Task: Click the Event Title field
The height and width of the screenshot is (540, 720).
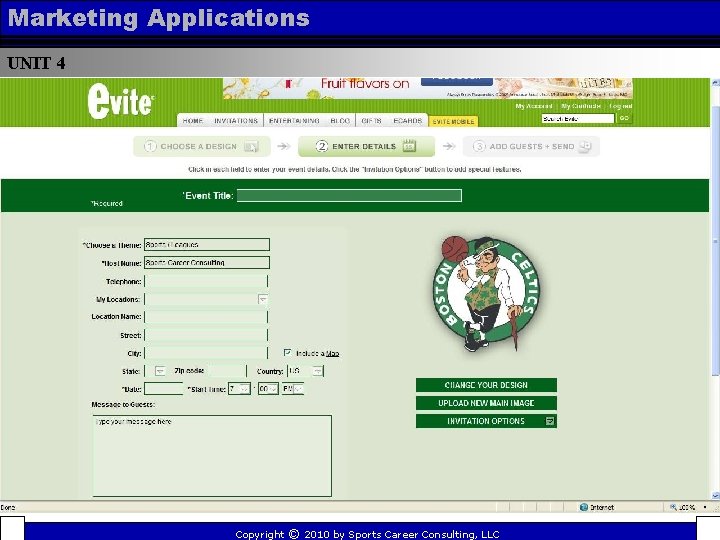Action: coord(349,196)
